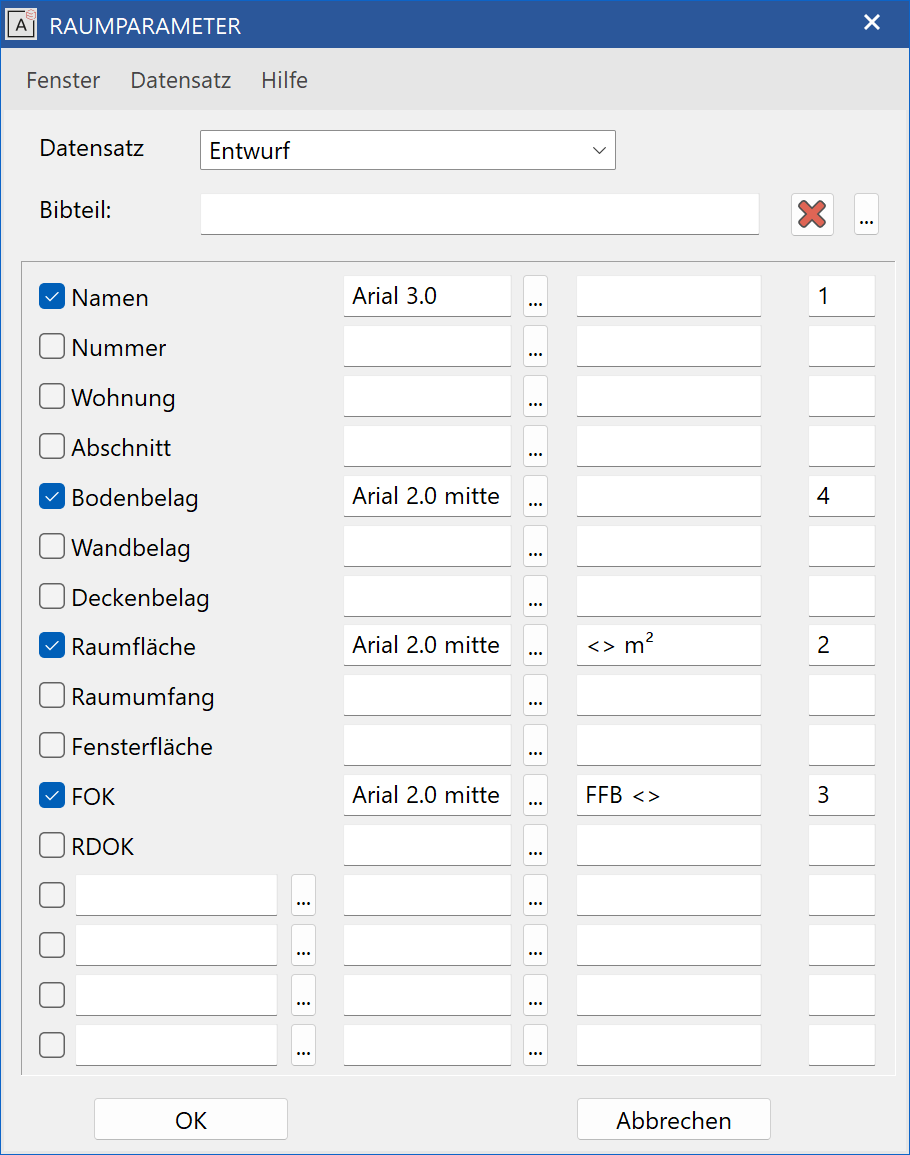Enable the RDOK checkbox
This screenshot has height=1155, width=910.
click(x=52, y=845)
